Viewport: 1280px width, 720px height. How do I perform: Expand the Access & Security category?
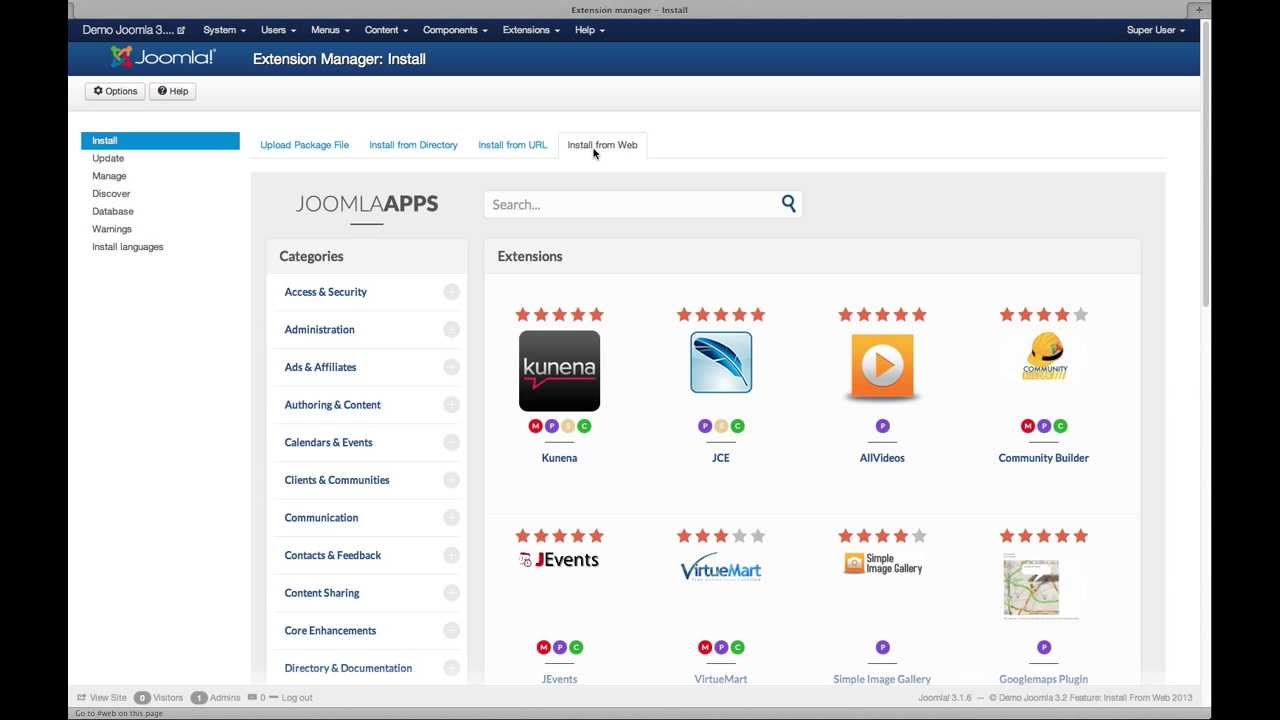[x=451, y=292]
